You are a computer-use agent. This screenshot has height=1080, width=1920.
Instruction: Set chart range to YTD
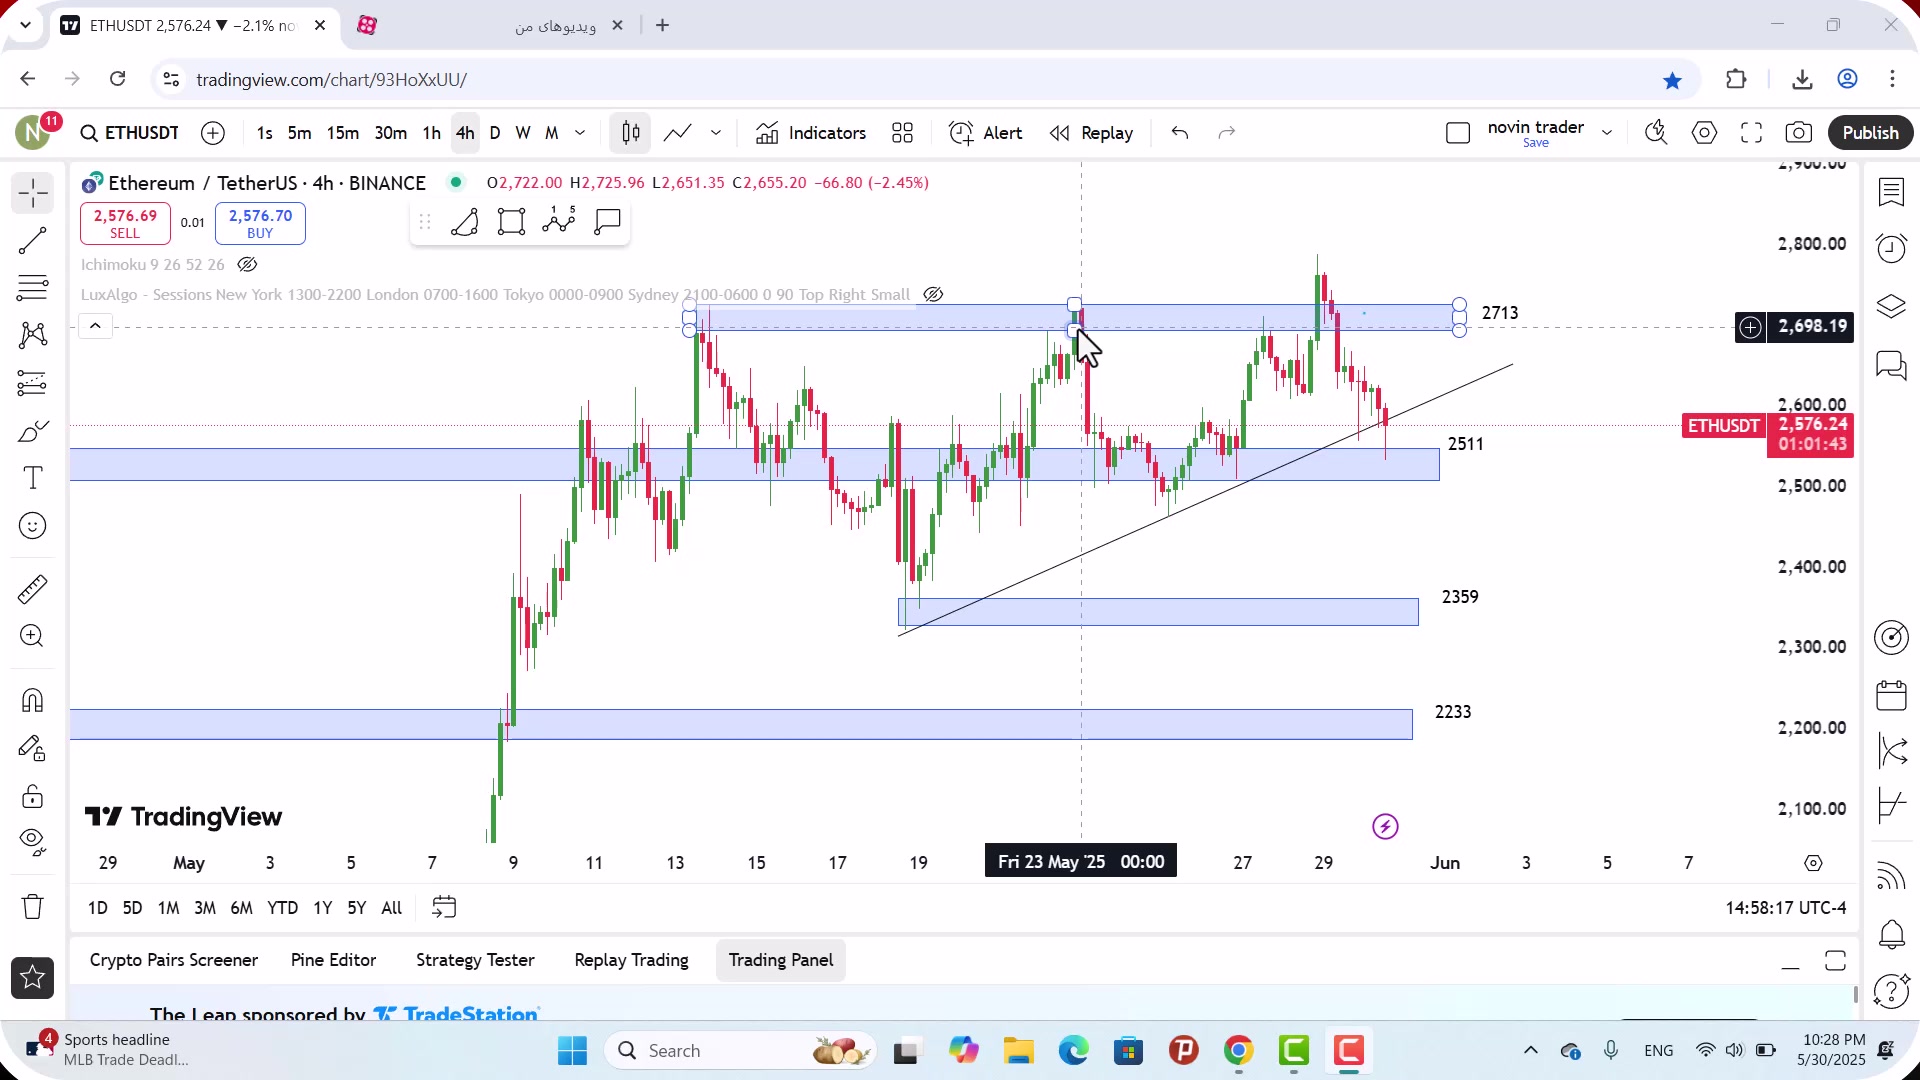pyautogui.click(x=282, y=908)
